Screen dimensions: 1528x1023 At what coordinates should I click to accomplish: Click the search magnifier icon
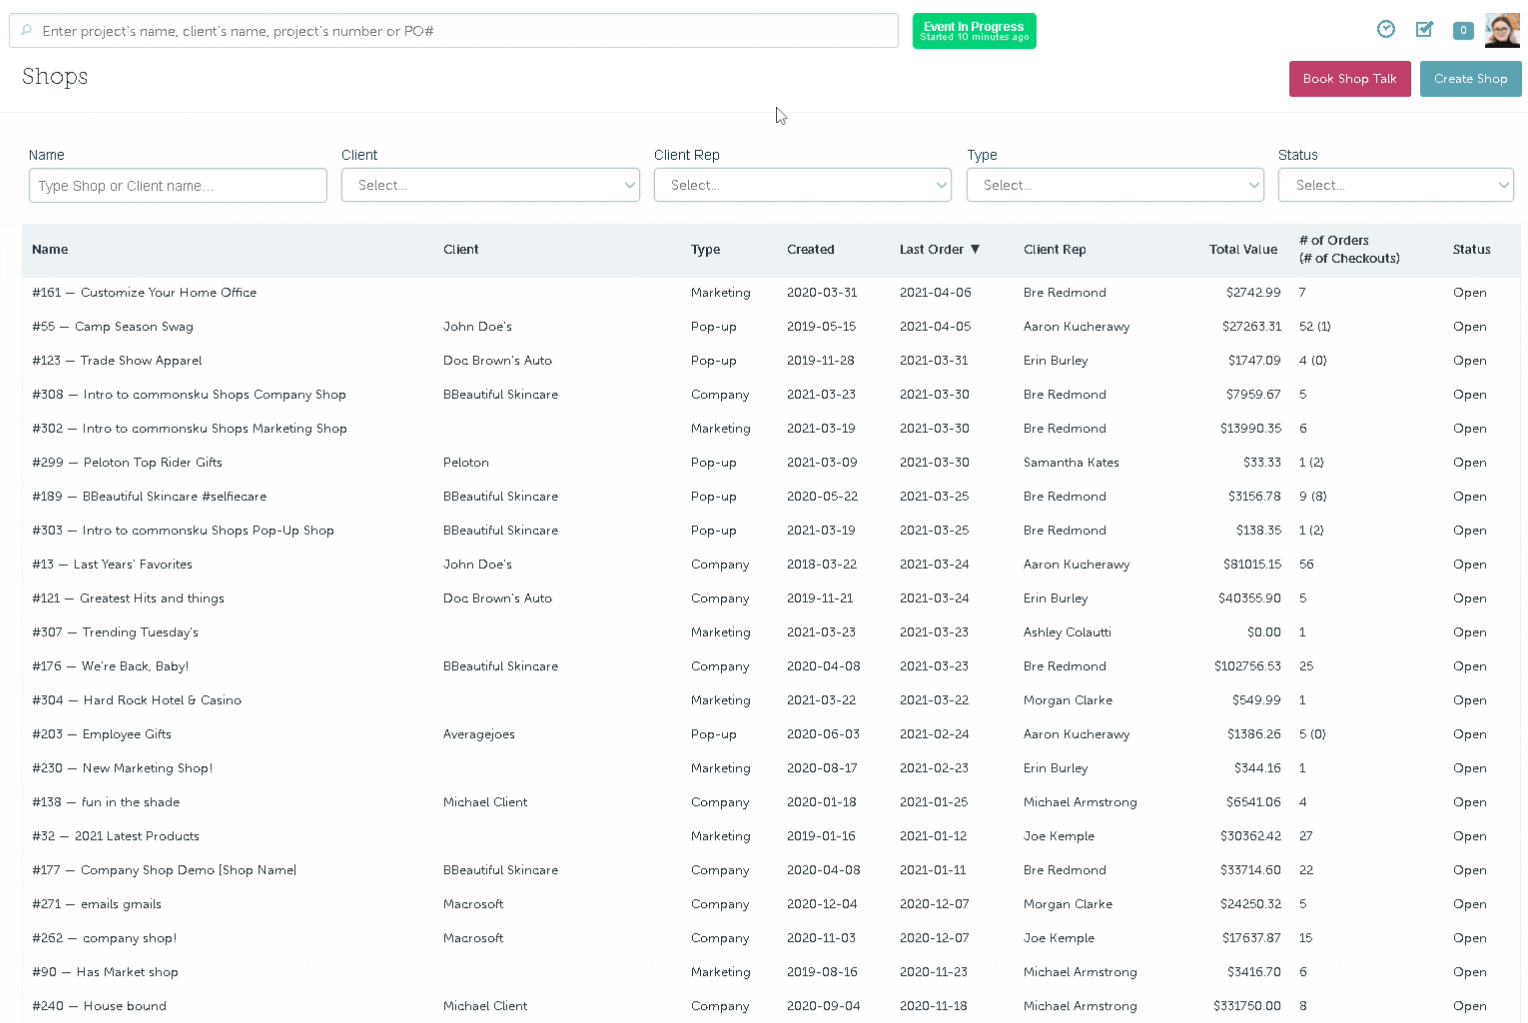26,31
